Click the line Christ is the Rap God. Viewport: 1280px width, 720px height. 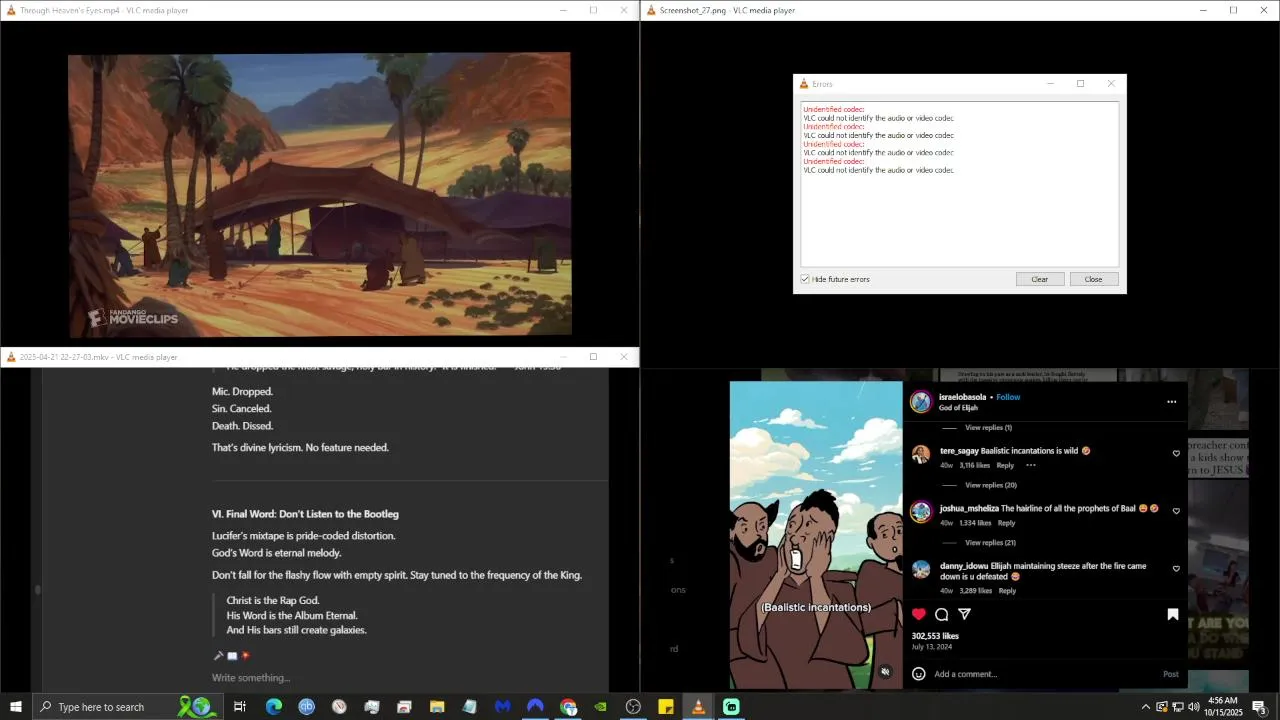[x=273, y=601]
